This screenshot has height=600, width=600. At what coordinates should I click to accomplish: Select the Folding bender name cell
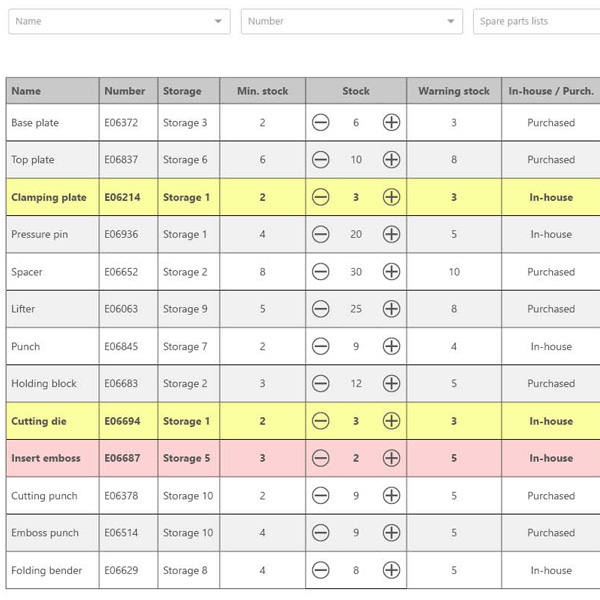(x=52, y=570)
